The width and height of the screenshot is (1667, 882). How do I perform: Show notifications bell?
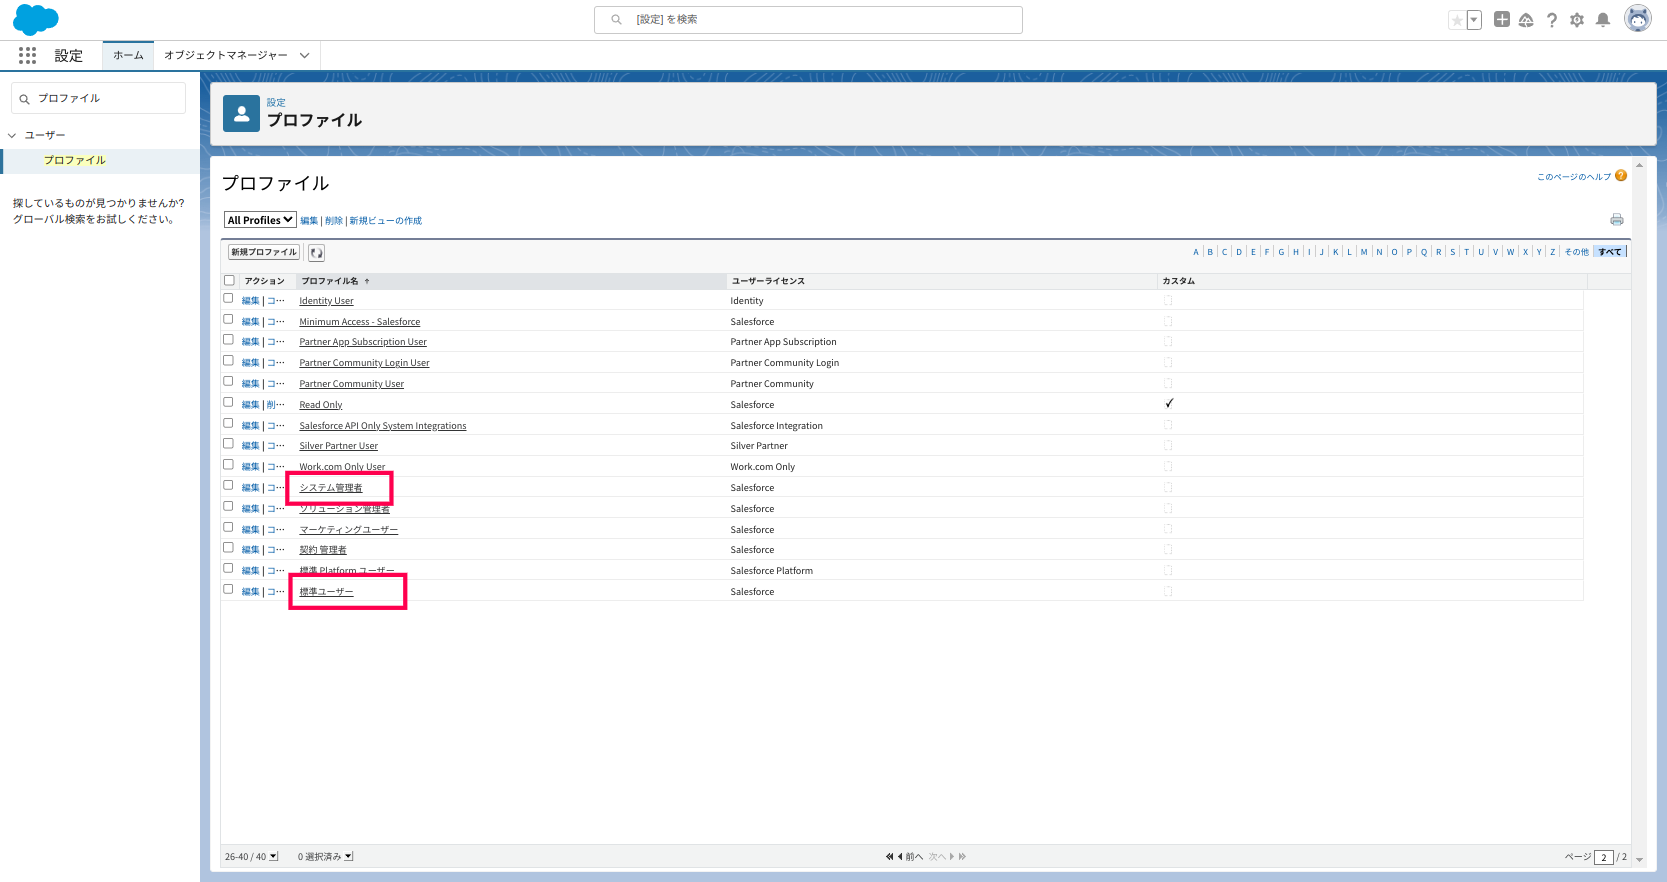click(1603, 20)
